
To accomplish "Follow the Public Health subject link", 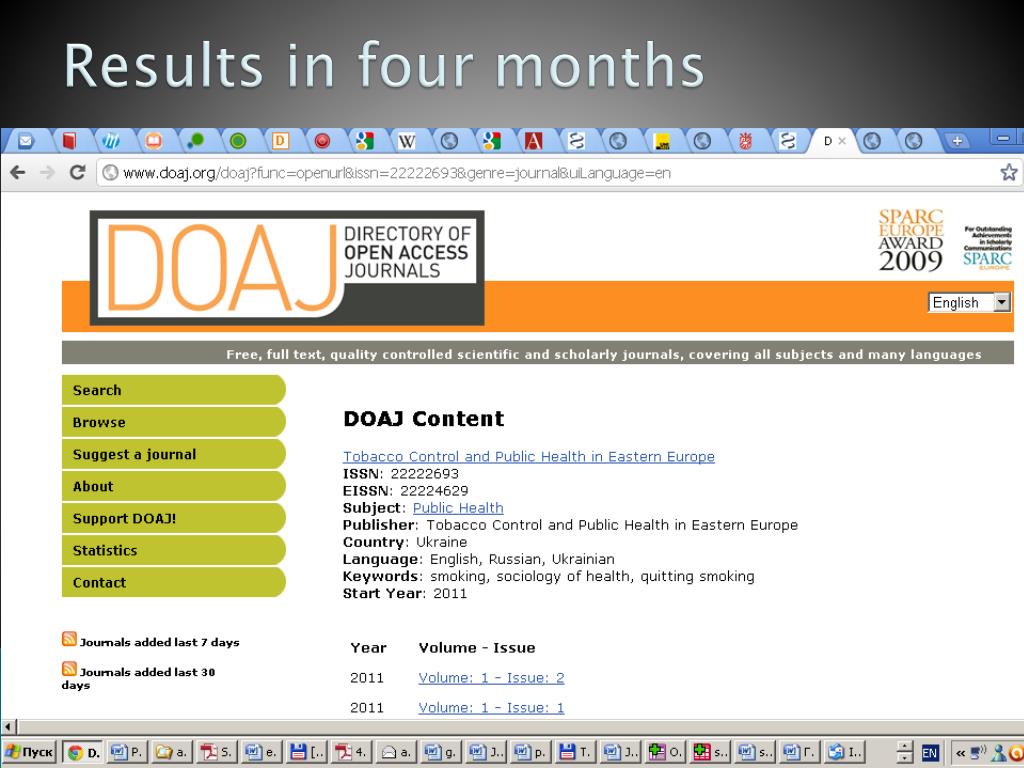I will click(x=458, y=507).
